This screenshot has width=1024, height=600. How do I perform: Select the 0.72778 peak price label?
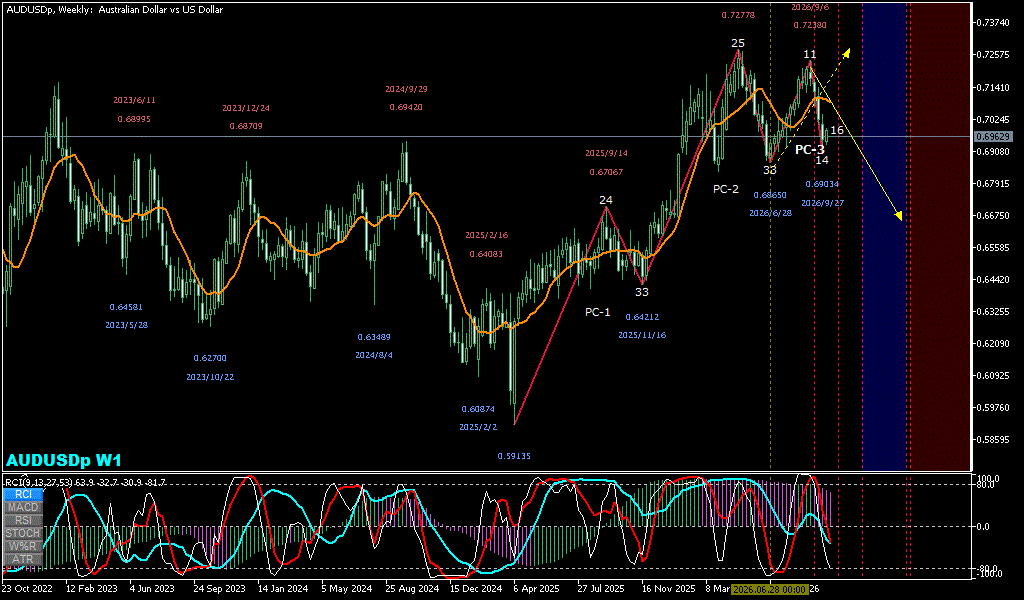click(x=738, y=14)
